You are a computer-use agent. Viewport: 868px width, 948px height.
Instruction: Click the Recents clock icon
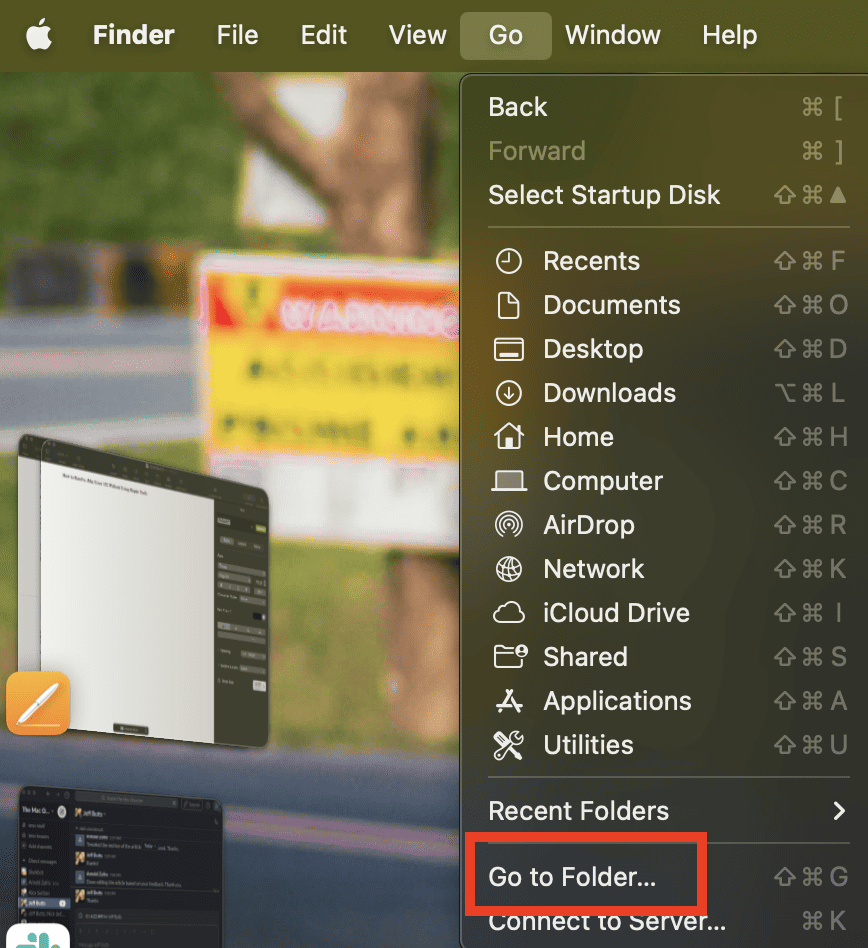click(509, 261)
